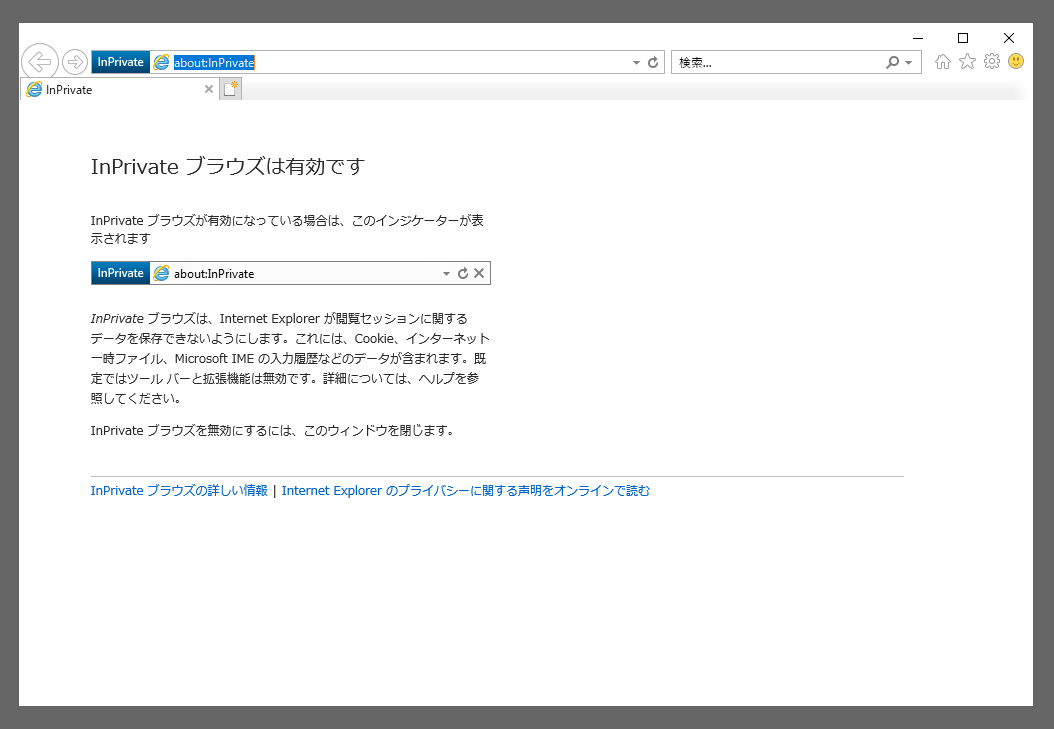Click the IE page icon in address bar
Screen dimensions: 1054x729
coord(161,62)
